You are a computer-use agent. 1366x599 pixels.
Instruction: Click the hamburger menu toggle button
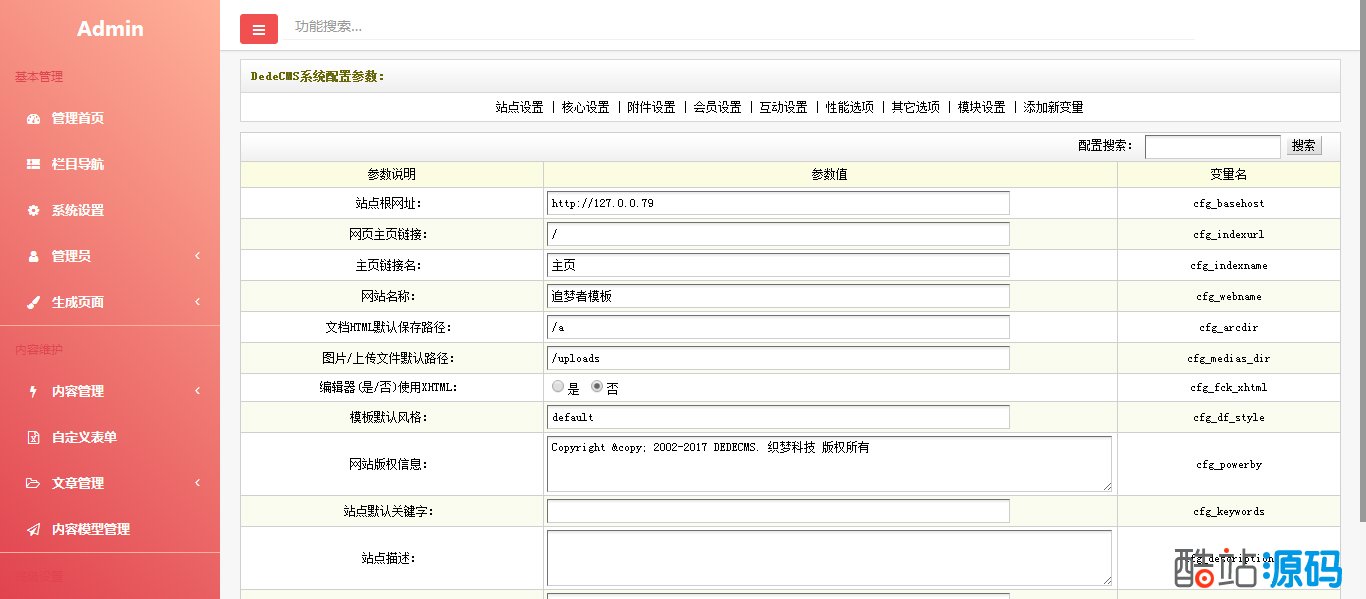(258, 29)
